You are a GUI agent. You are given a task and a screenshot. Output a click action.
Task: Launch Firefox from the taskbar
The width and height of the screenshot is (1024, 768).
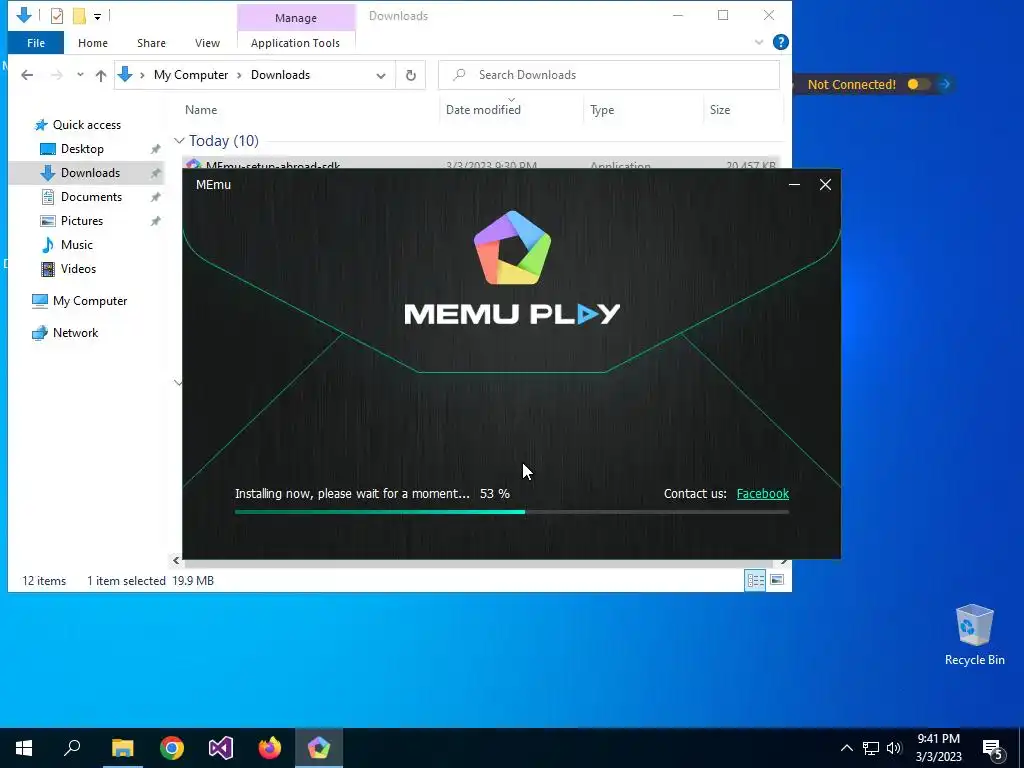click(x=270, y=748)
